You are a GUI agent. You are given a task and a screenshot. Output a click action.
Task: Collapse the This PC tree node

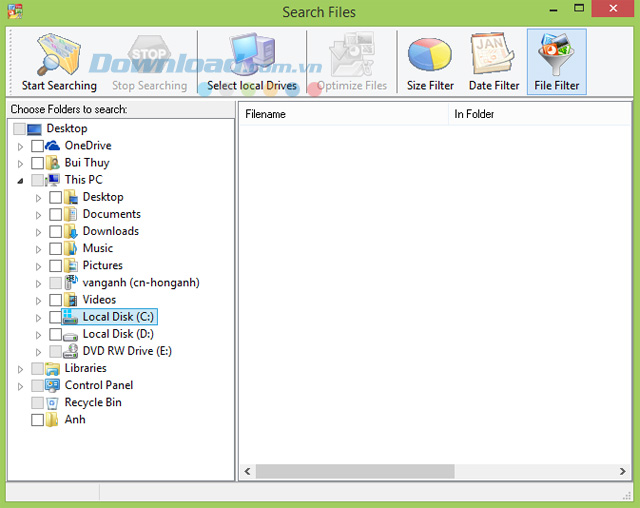pyautogui.click(x=20, y=181)
